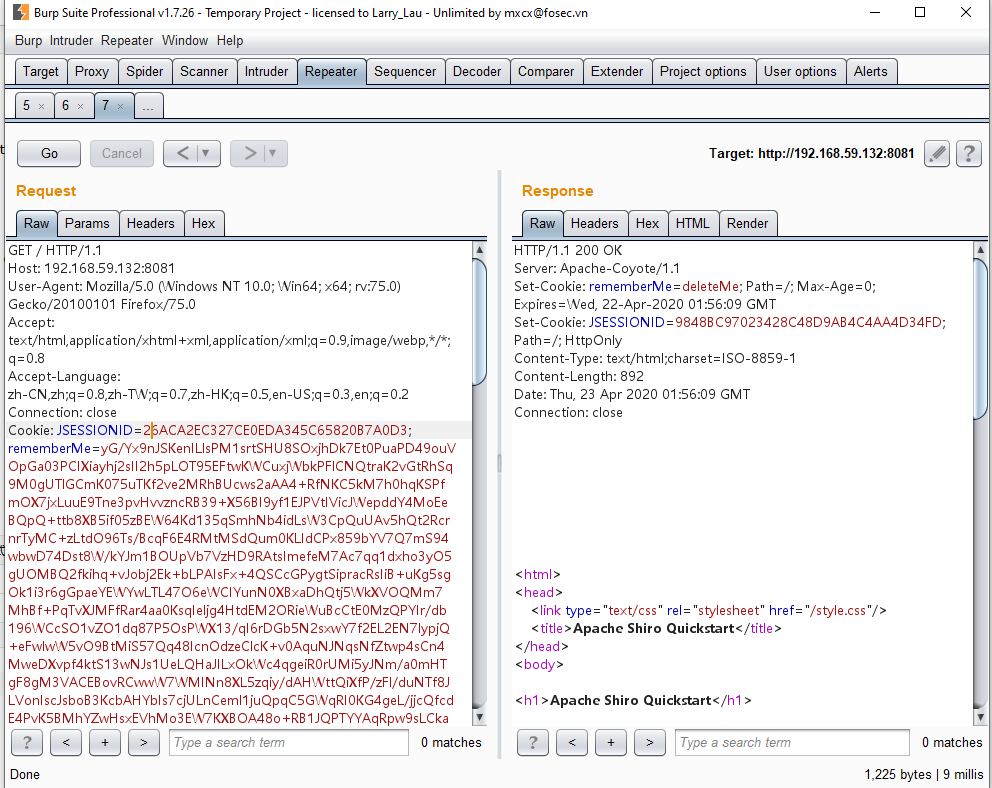992x788 pixels.
Task: Click response search plus options button
Action: [611, 742]
